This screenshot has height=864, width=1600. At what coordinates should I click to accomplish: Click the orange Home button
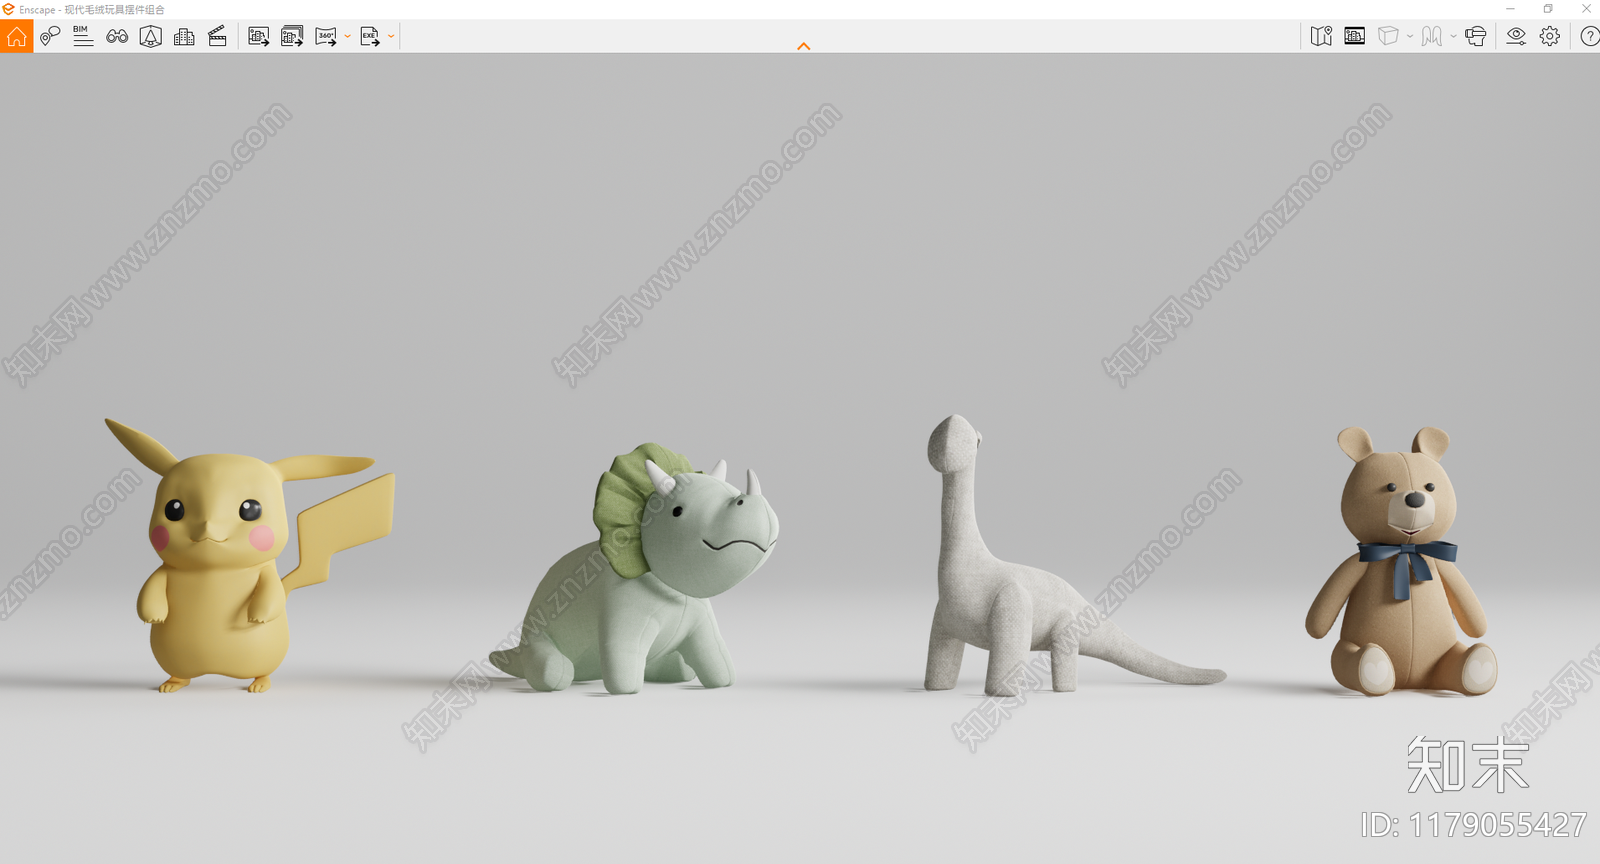point(17,37)
